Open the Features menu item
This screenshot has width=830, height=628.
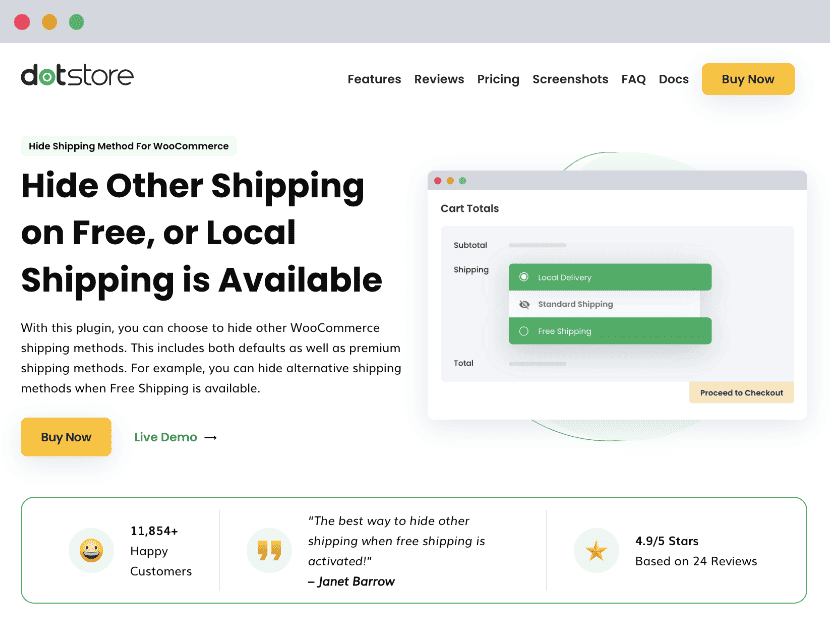tap(374, 79)
